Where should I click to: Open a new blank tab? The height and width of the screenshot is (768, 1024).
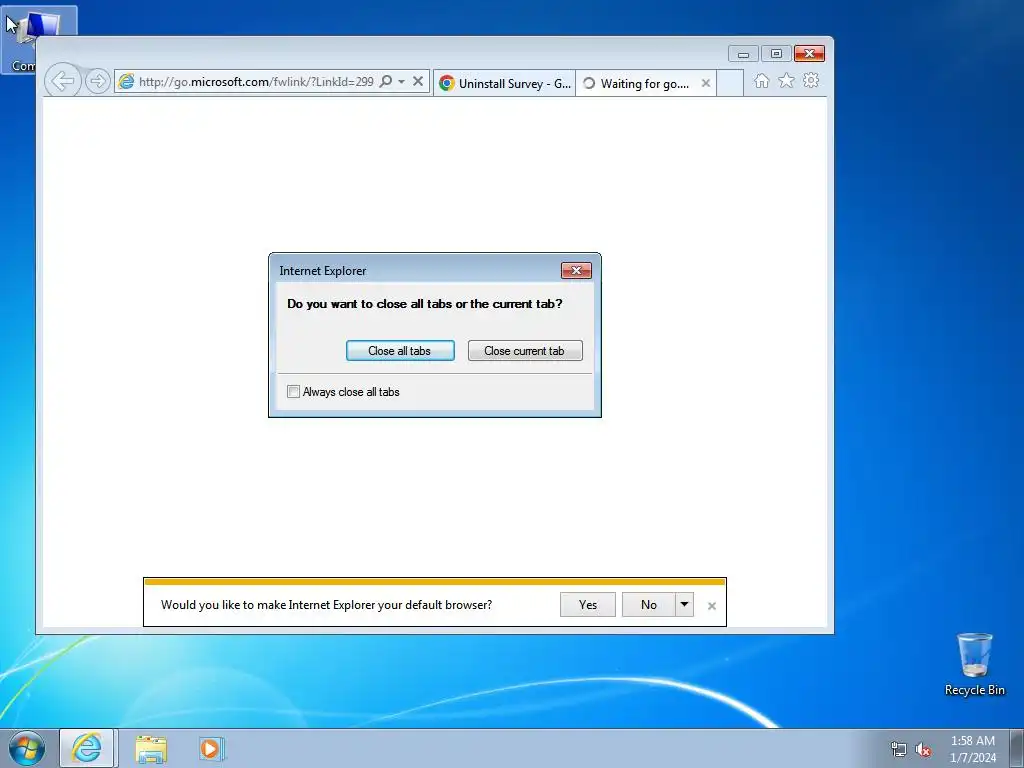pyautogui.click(x=730, y=83)
